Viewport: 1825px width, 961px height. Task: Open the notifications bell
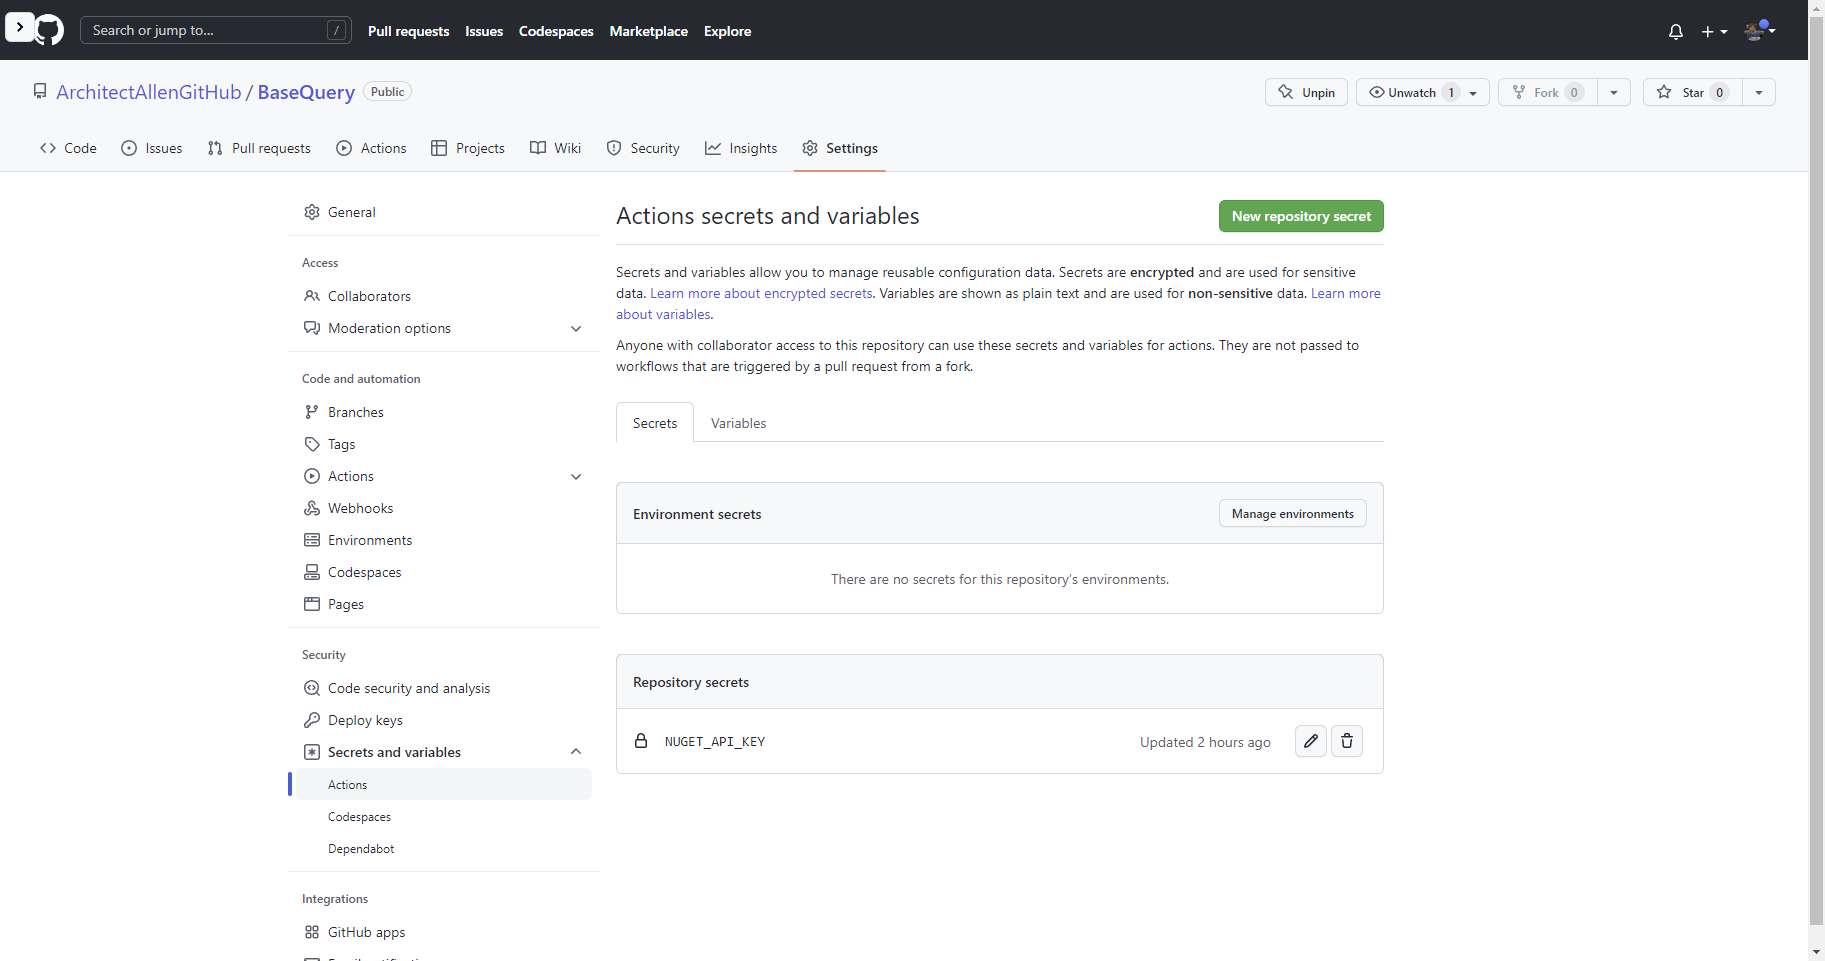tap(1676, 32)
